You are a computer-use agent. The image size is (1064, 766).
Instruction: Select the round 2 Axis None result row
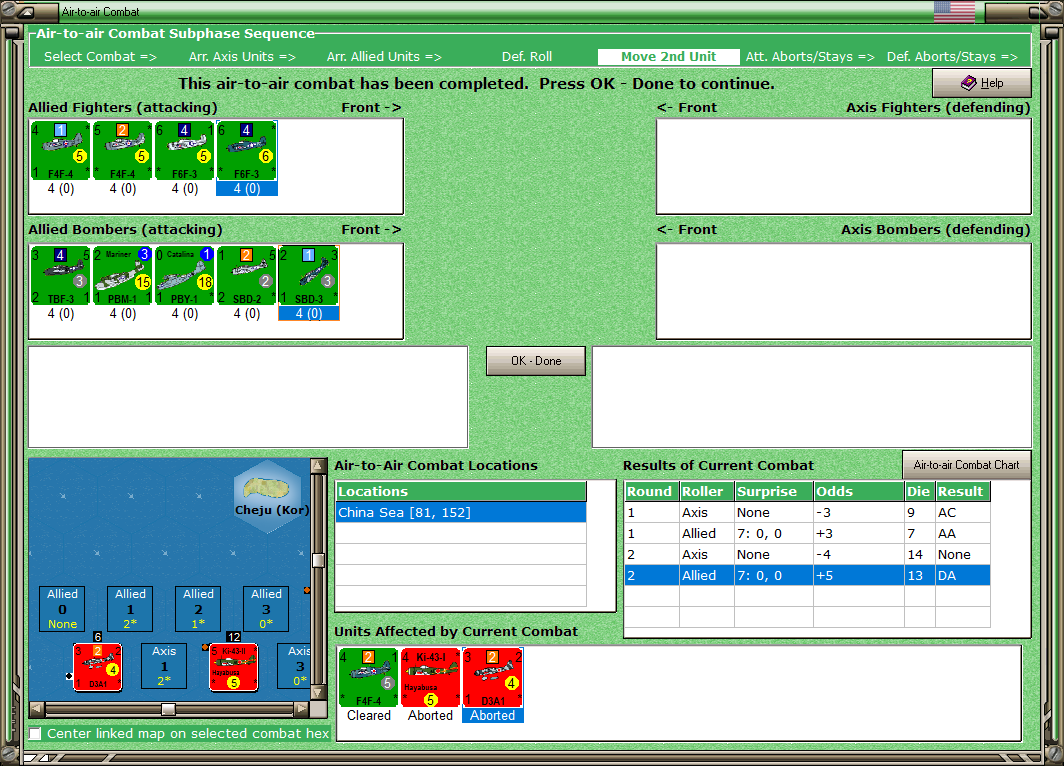[807, 554]
